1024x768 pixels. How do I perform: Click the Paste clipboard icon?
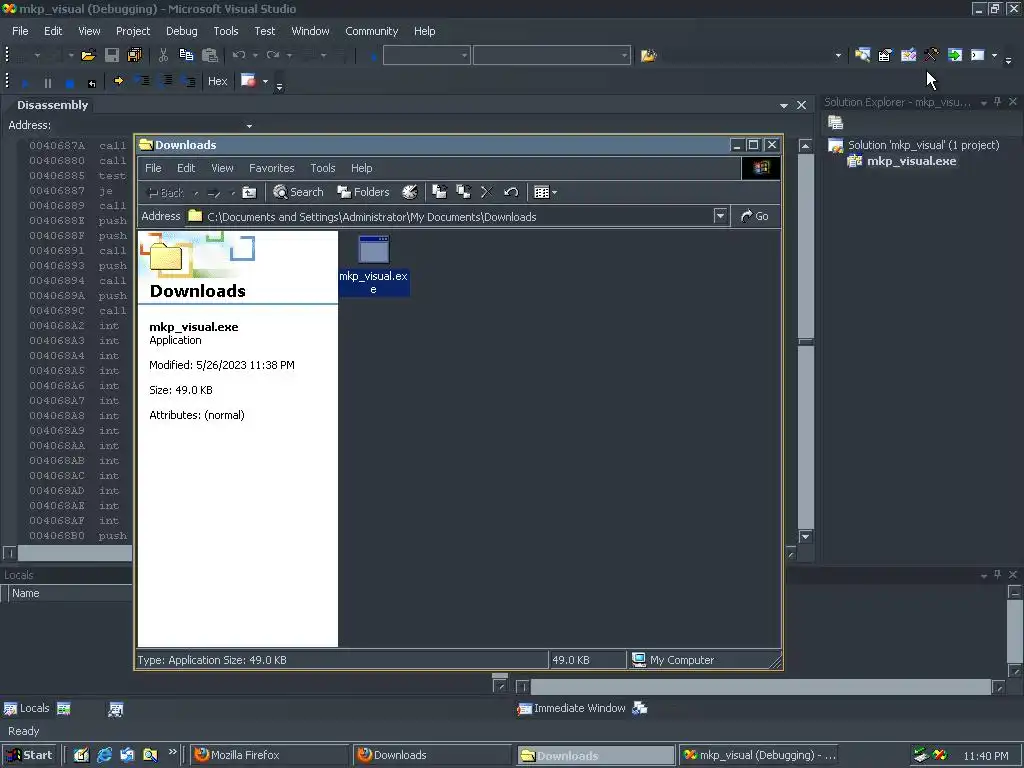coord(210,56)
